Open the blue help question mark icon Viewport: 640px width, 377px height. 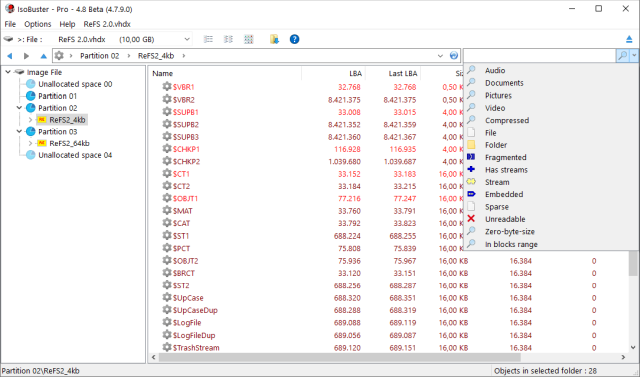pyautogui.click(x=294, y=39)
